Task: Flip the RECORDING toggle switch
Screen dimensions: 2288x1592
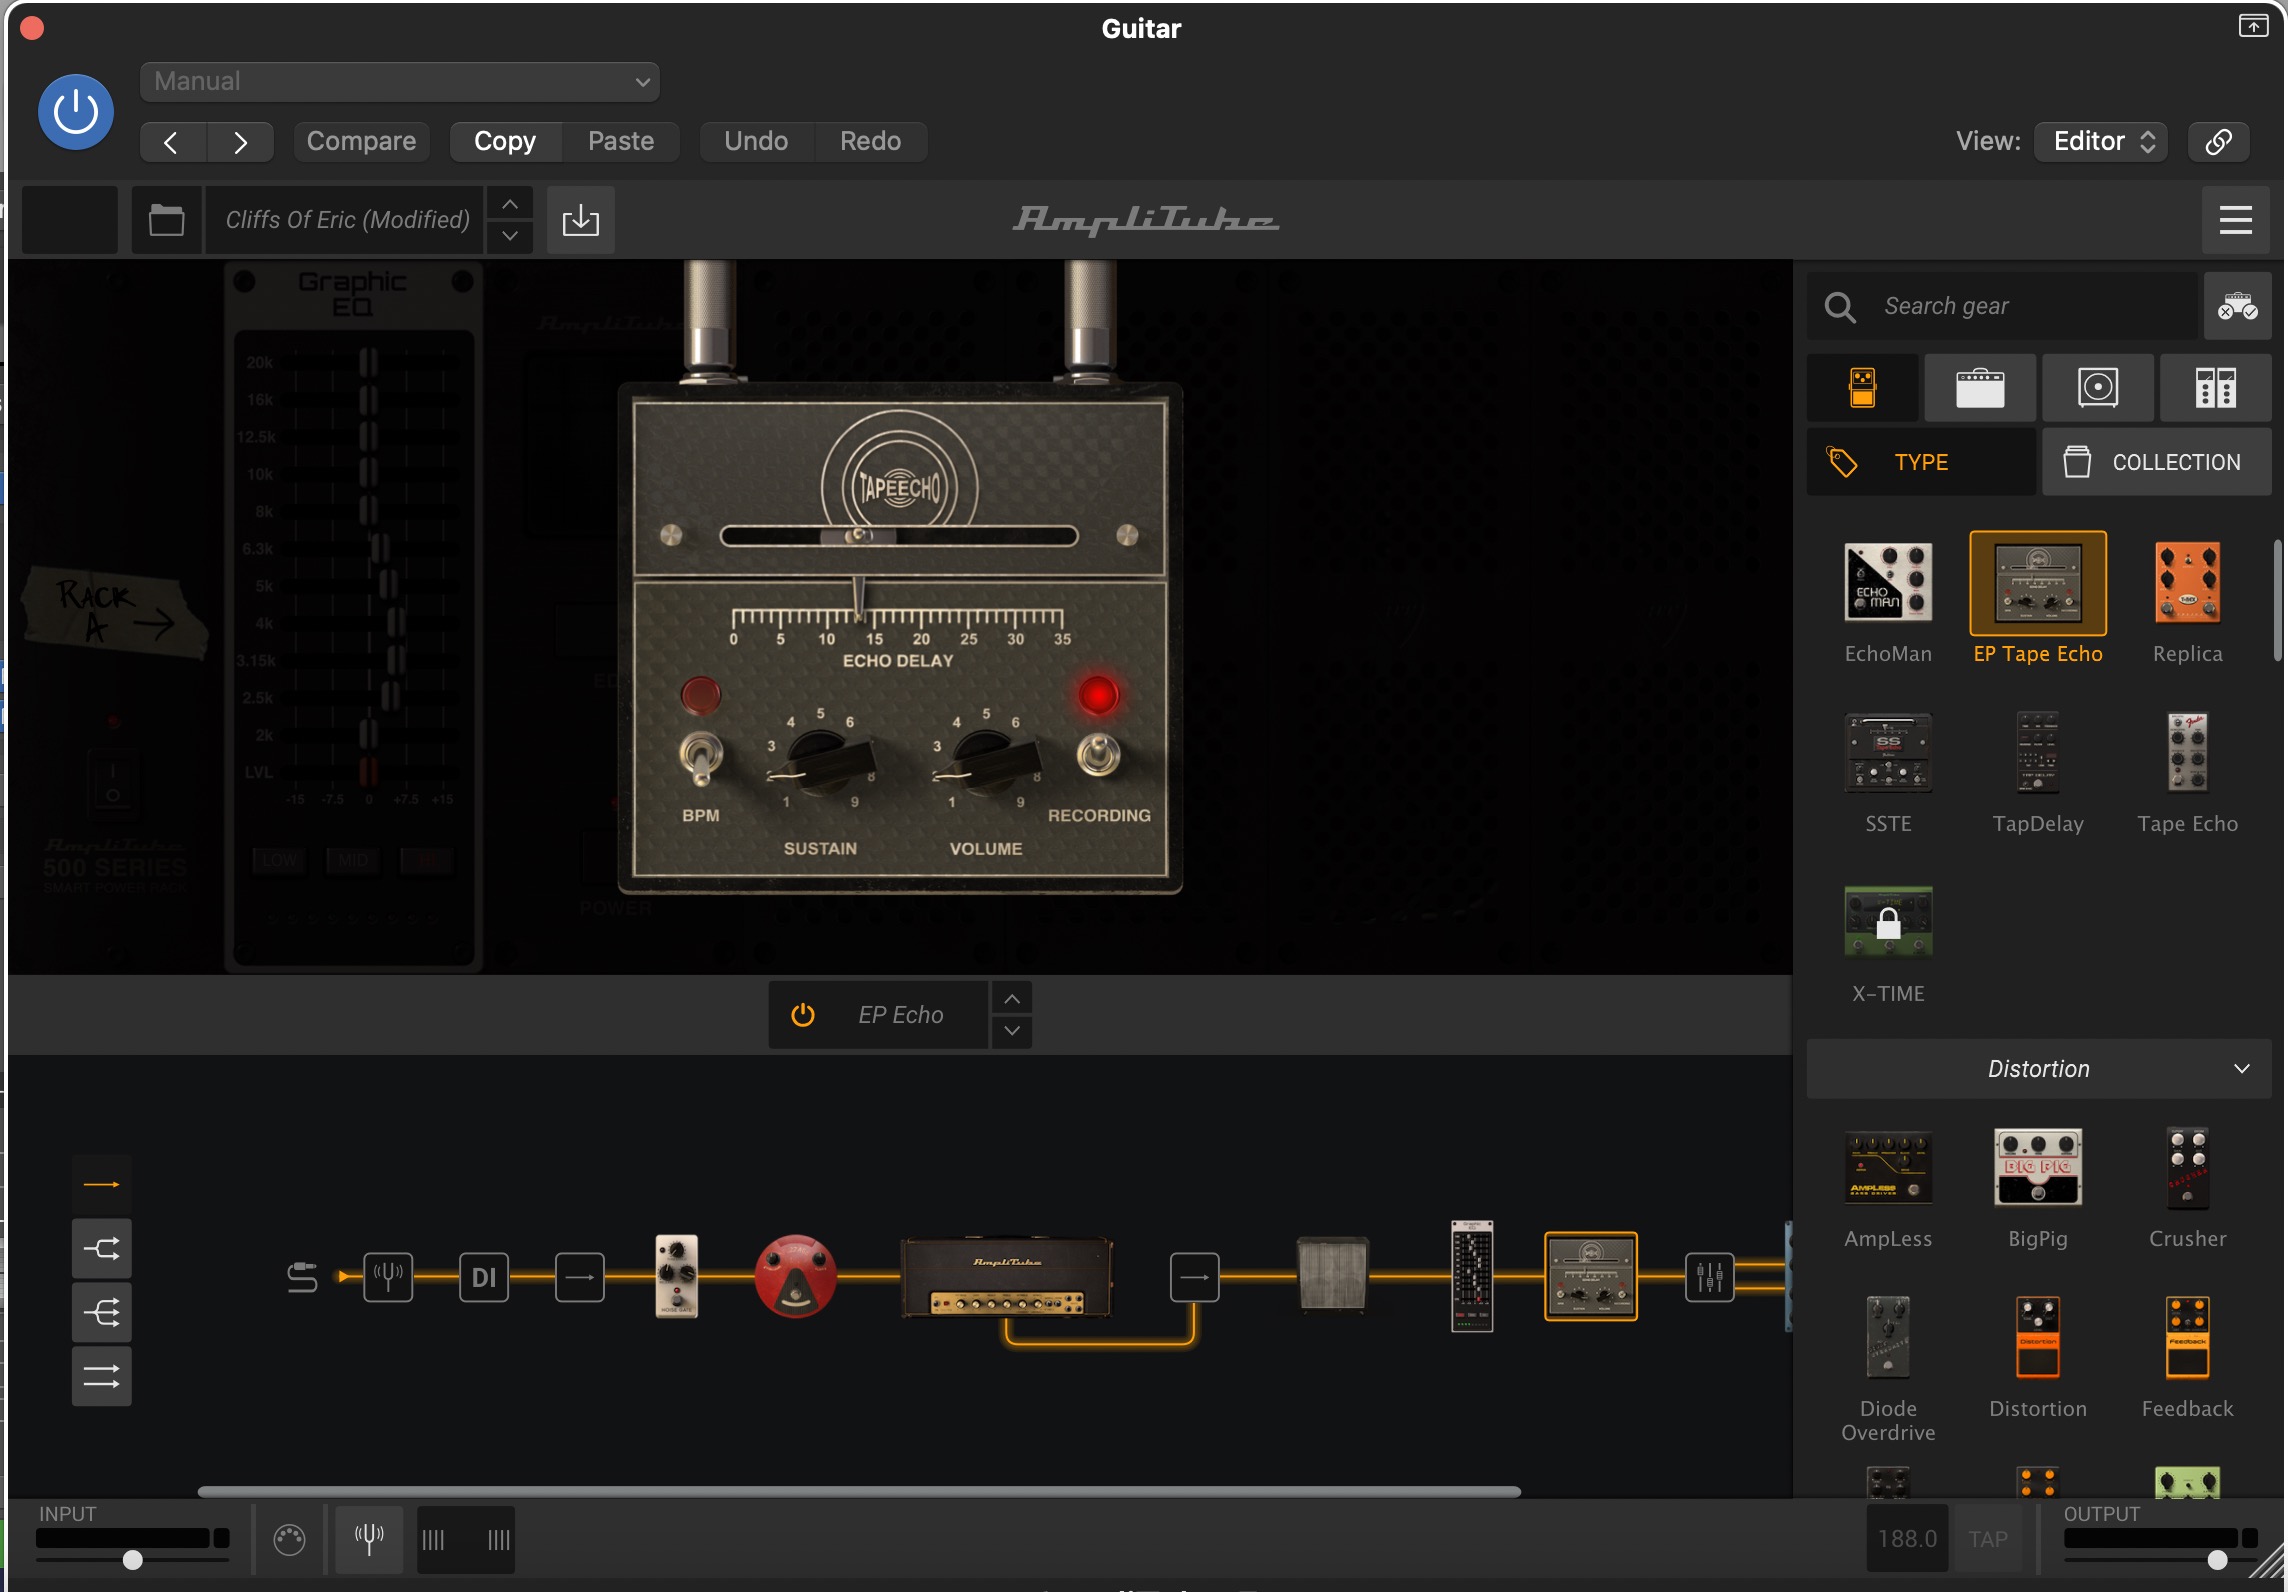Action: pyautogui.click(x=1098, y=755)
